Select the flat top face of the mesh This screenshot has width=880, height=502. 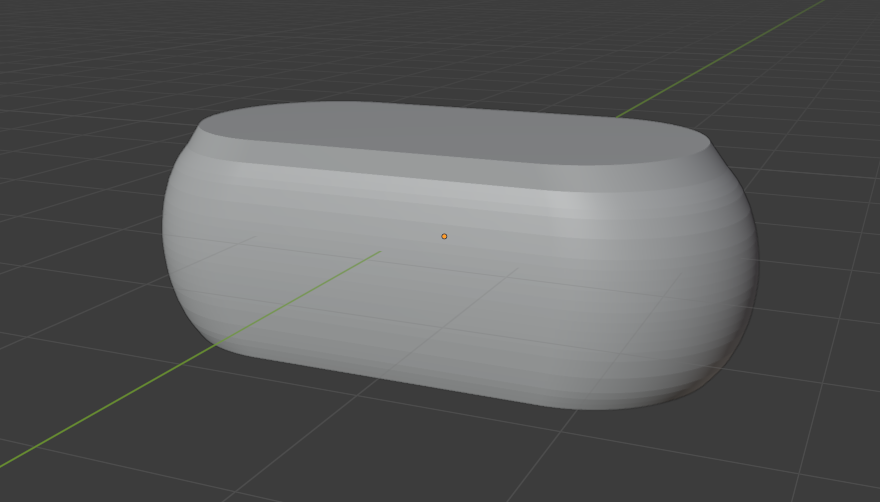point(450,133)
